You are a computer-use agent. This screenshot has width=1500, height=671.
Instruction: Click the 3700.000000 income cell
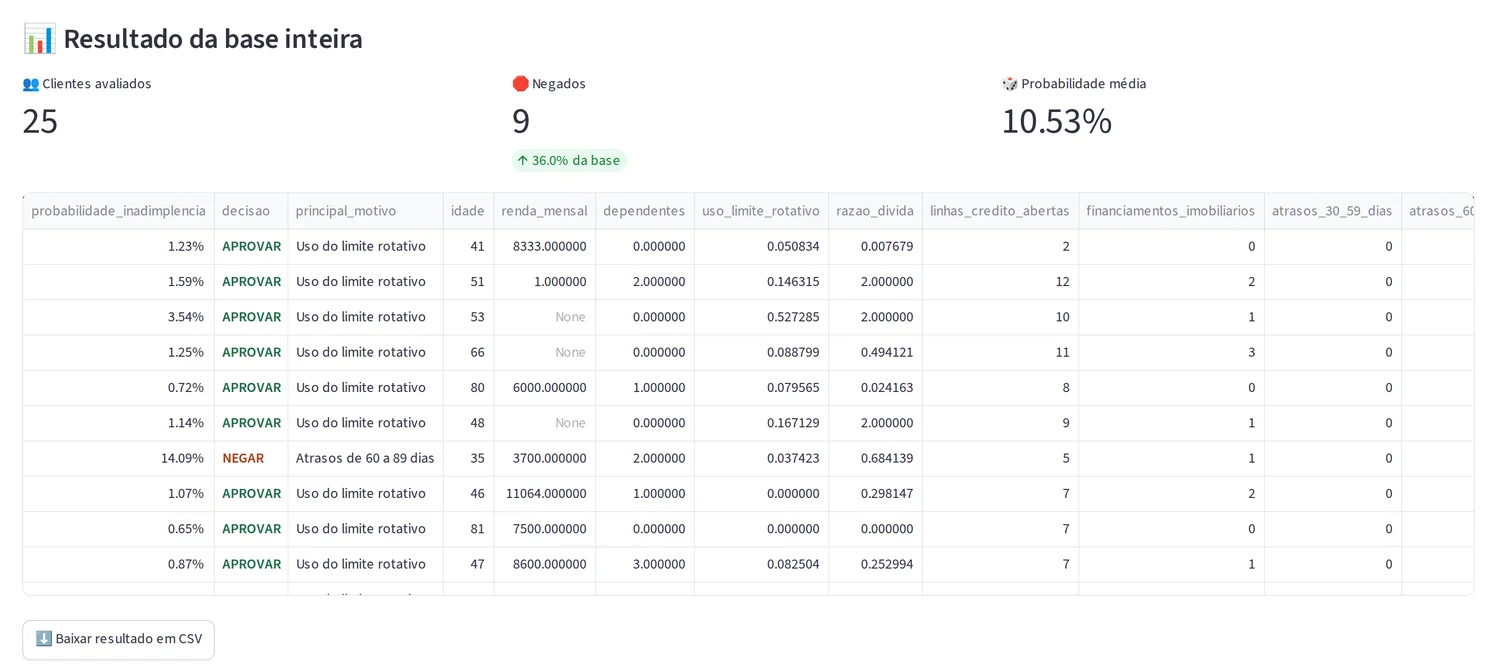(x=544, y=458)
